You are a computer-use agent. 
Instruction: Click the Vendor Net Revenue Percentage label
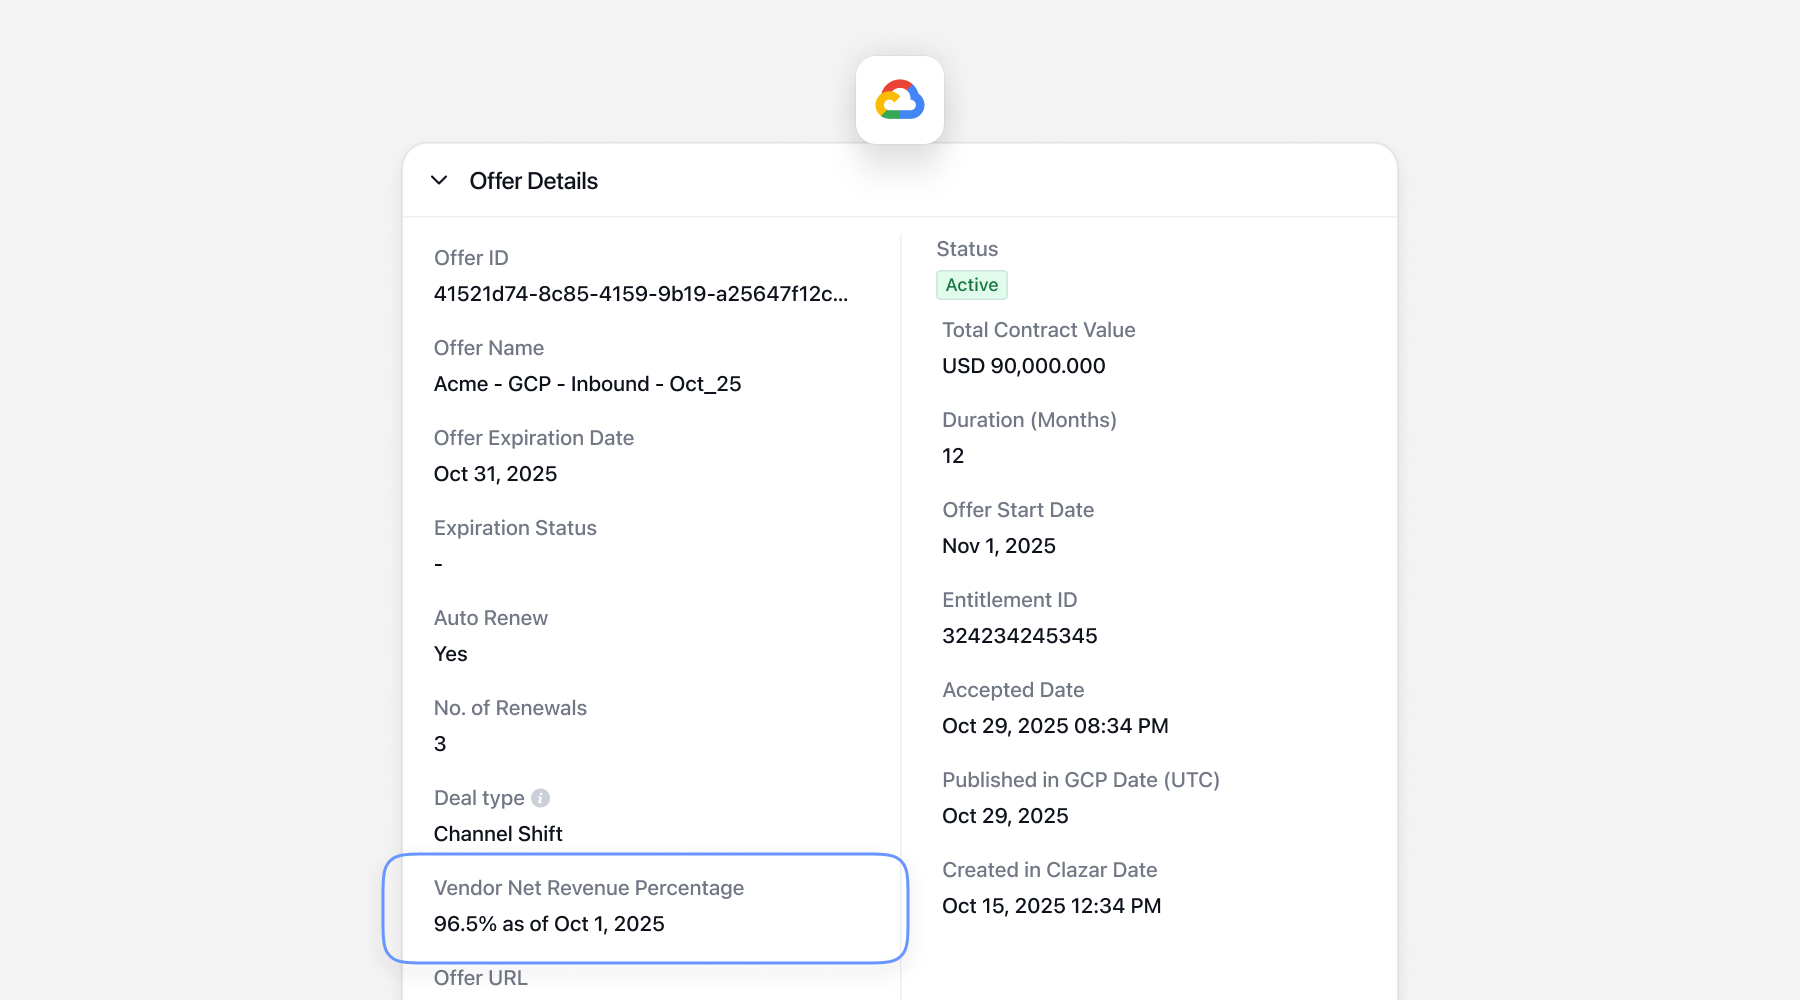click(589, 888)
